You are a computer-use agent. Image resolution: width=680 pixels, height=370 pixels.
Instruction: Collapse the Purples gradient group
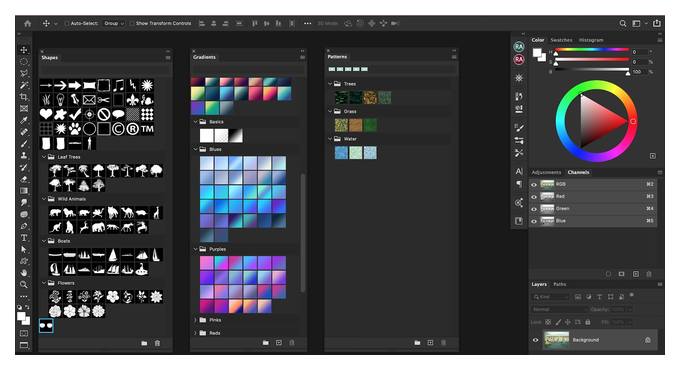coord(195,249)
